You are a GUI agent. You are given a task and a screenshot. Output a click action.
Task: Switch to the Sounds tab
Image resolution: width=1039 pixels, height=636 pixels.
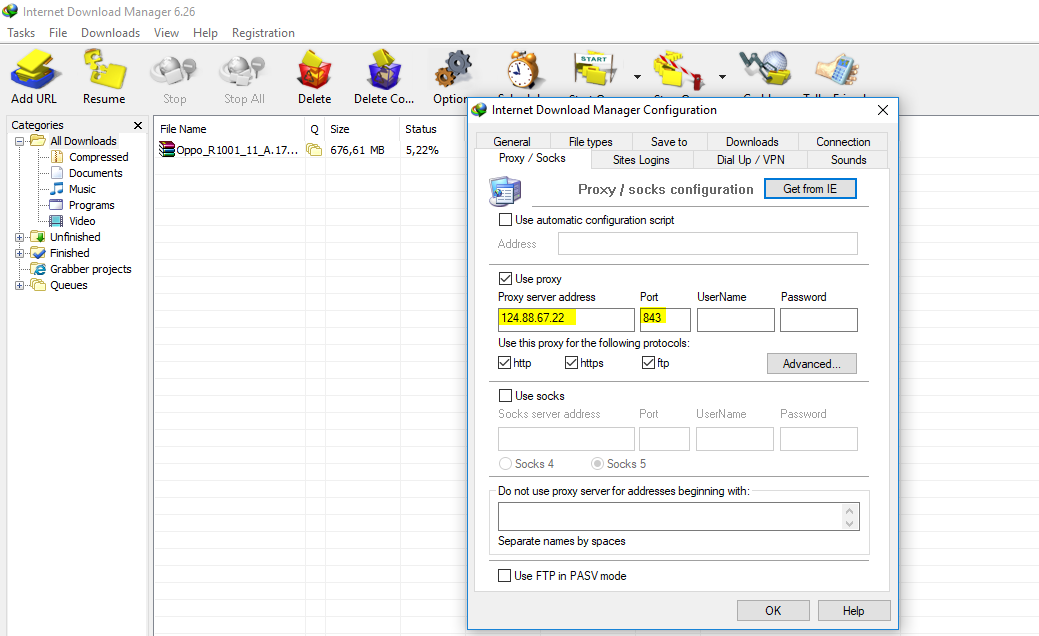click(848, 160)
